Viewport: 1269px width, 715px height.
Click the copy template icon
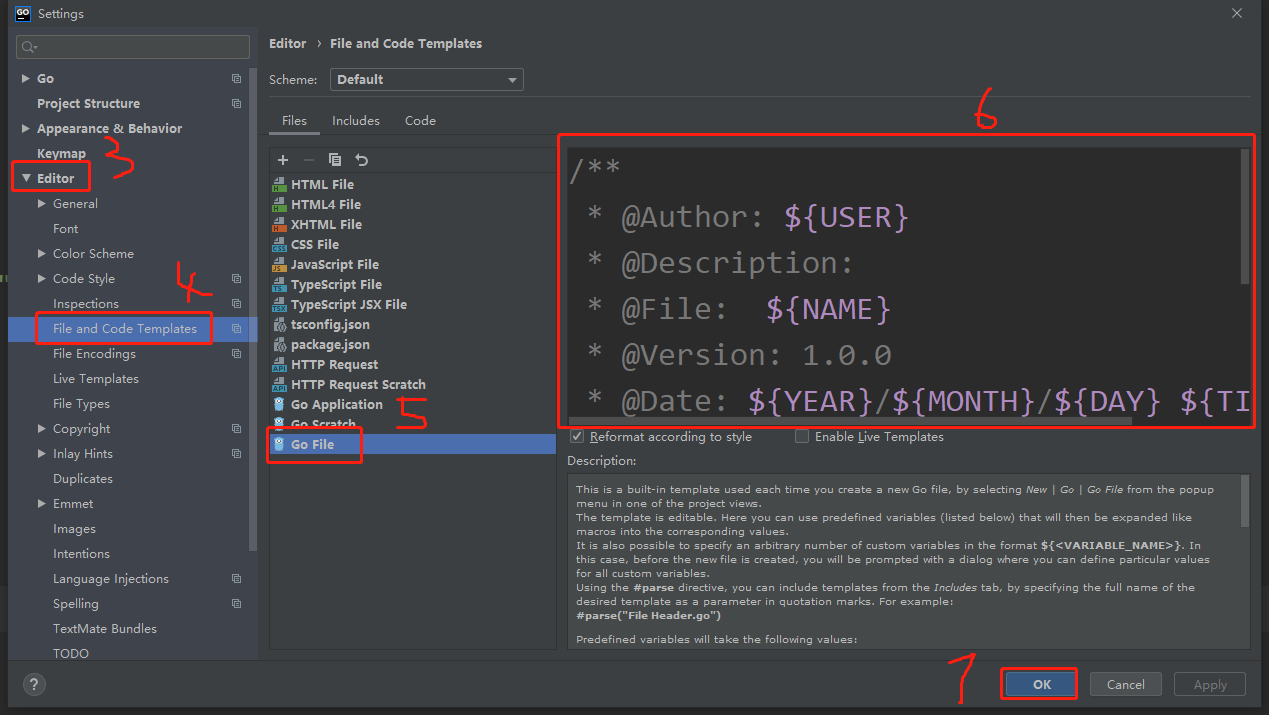pos(335,160)
